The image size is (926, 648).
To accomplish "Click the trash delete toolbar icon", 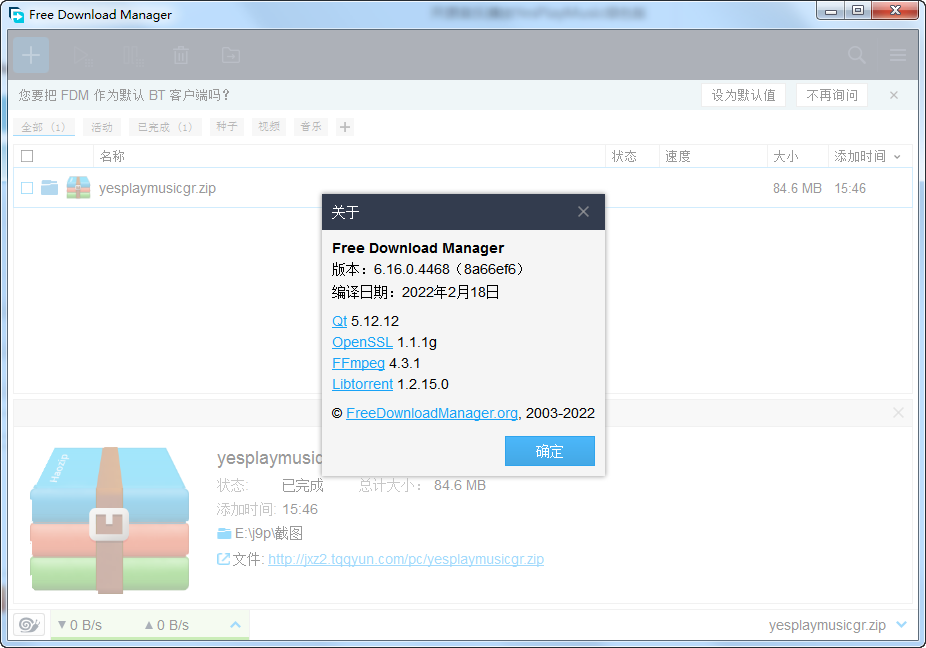I will [x=181, y=56].
